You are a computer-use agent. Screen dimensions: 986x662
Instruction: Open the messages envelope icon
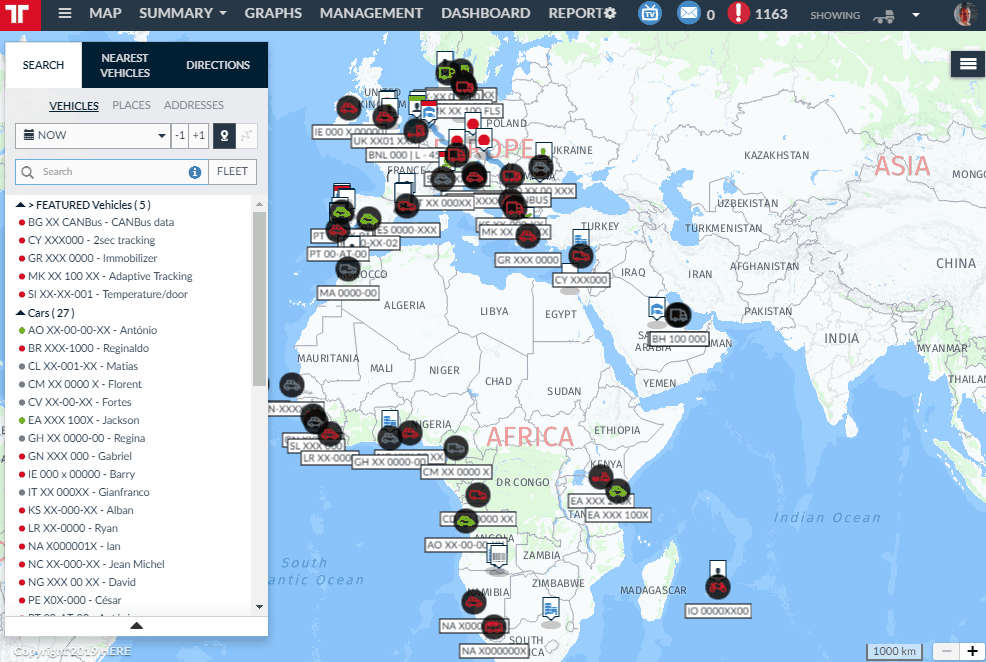coord(688,14)
